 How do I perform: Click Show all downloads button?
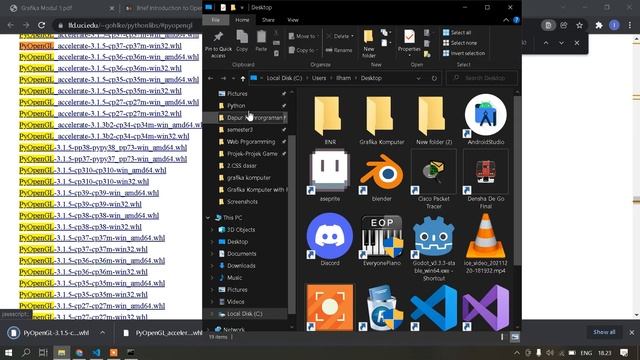604,332
